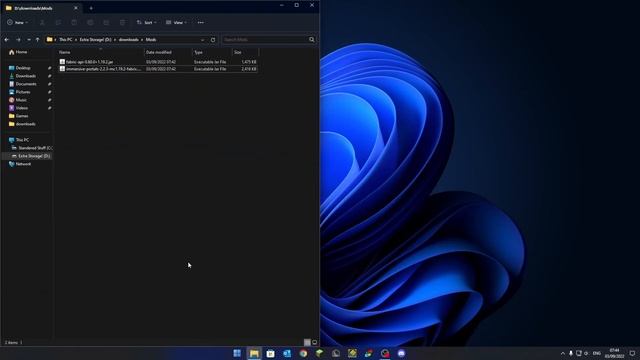The image size is (640, 360).
Task: Click the 1,475 KB size cell
Action: coord(249,62)
